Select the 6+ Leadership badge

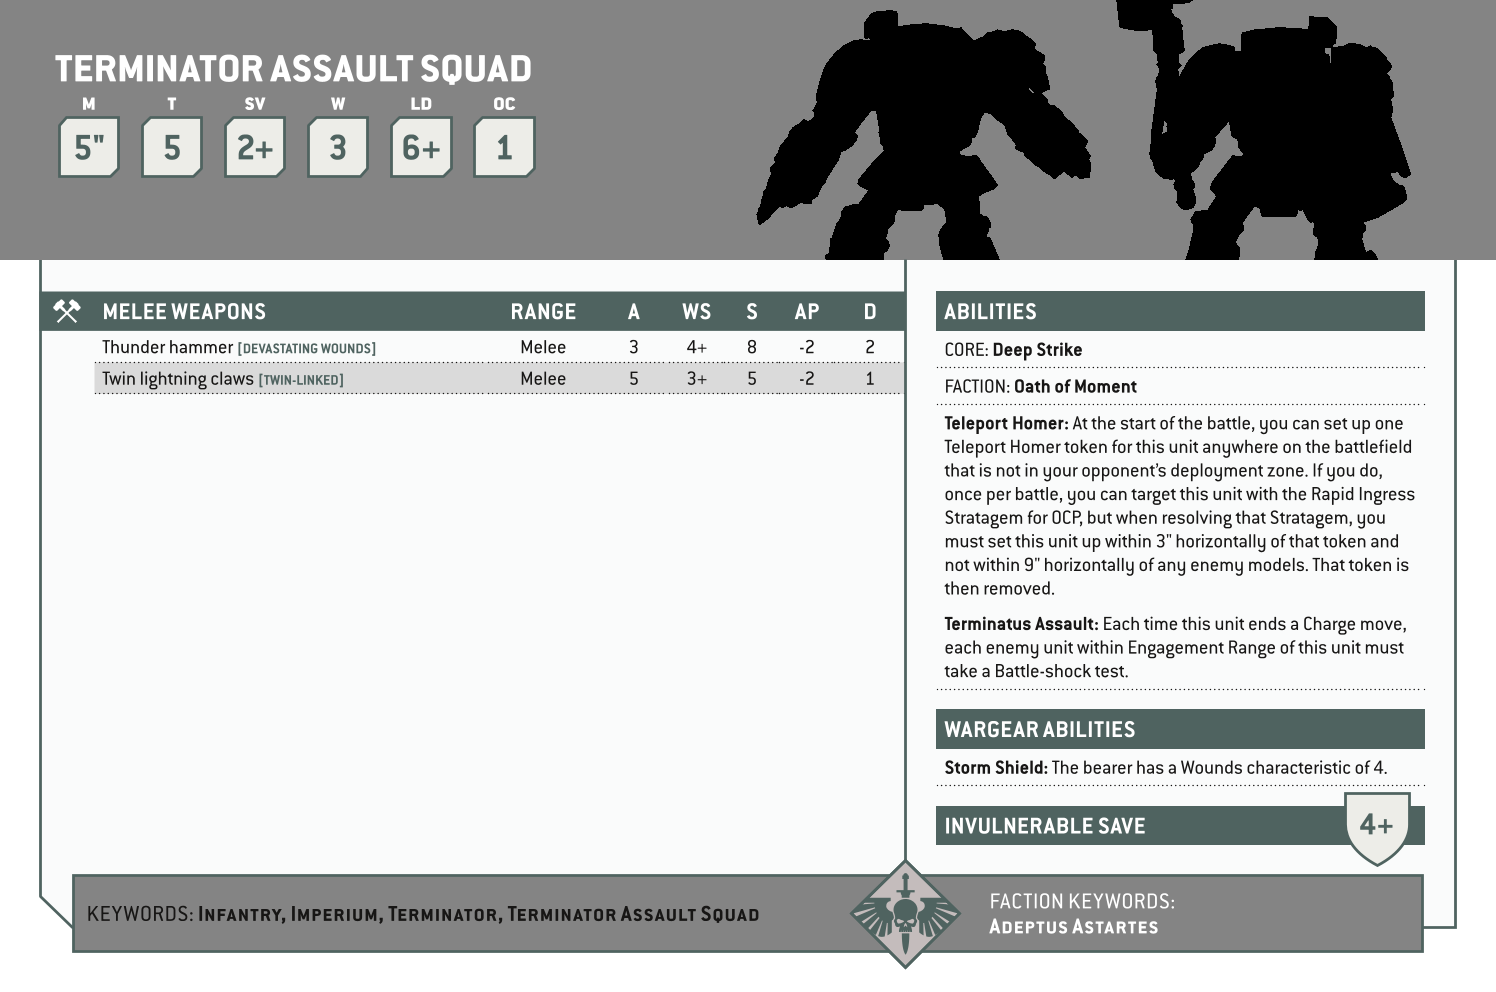(x=420, y=147)
